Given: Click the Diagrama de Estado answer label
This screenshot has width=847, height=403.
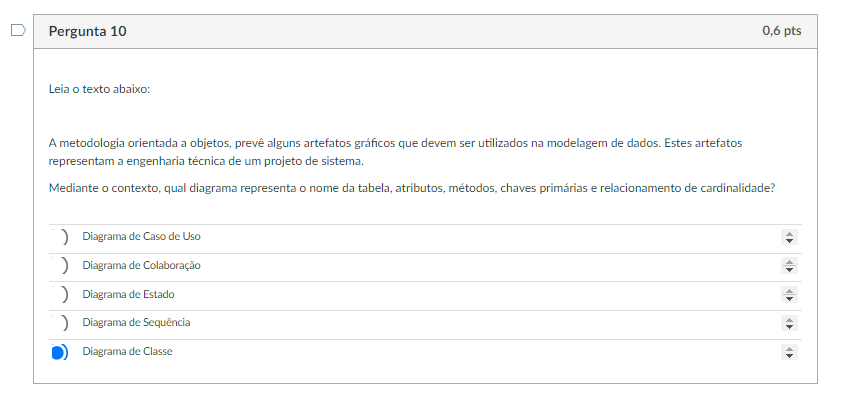Looking at the screenshot, I should click(129, 294).
